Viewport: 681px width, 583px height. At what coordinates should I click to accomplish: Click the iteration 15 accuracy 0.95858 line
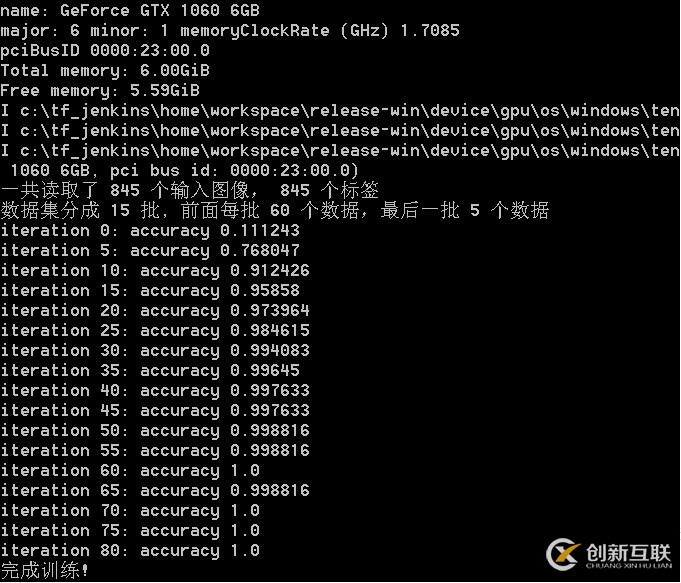pos(150,290)
